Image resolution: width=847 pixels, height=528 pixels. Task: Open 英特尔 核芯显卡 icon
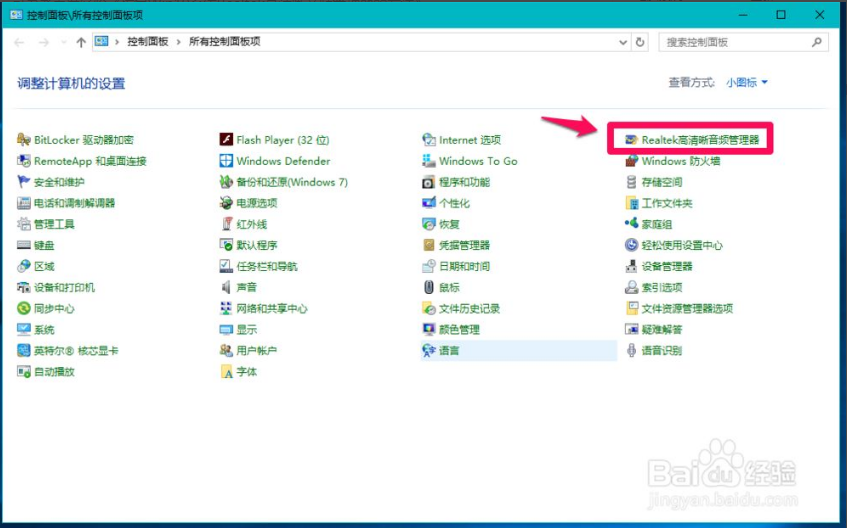[x=24, y=351]
